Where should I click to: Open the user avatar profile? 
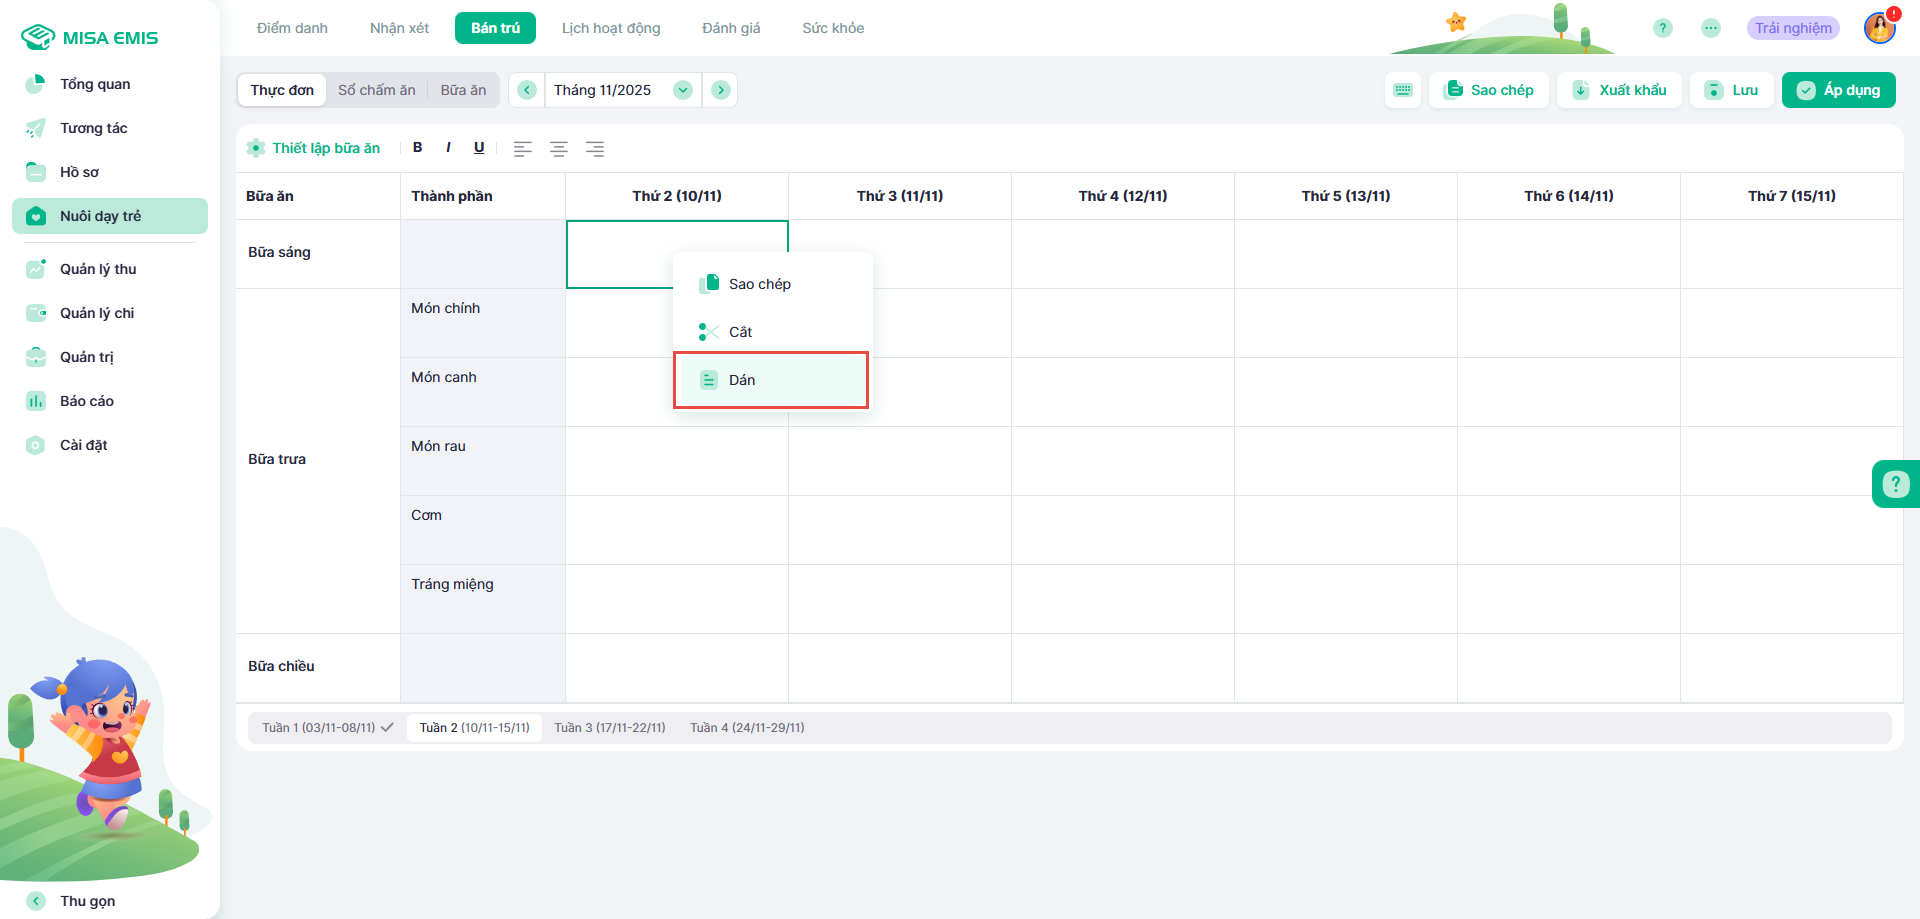coord(1879,28)
